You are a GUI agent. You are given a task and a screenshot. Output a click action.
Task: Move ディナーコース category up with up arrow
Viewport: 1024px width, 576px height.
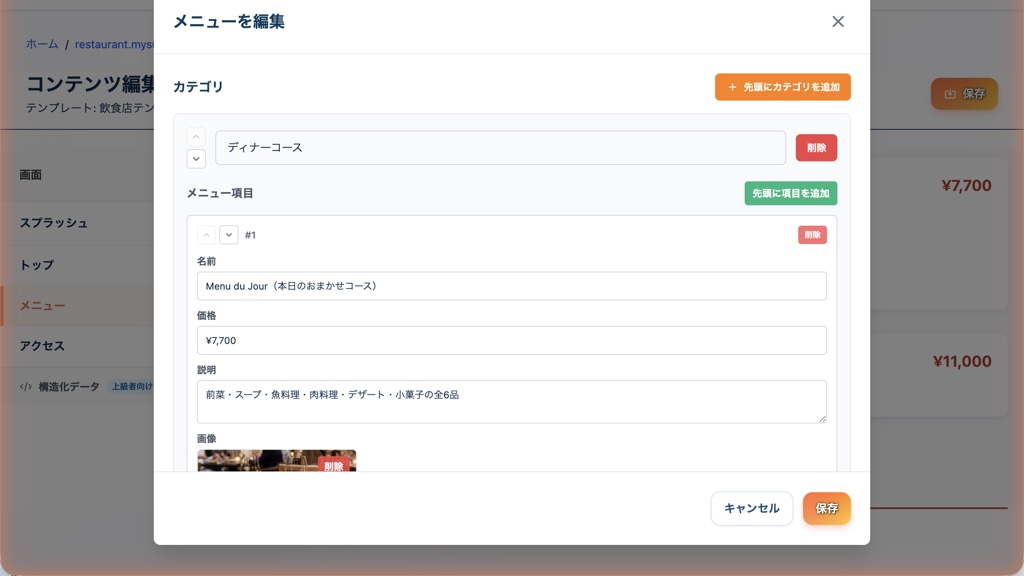(x=195, y=135)
